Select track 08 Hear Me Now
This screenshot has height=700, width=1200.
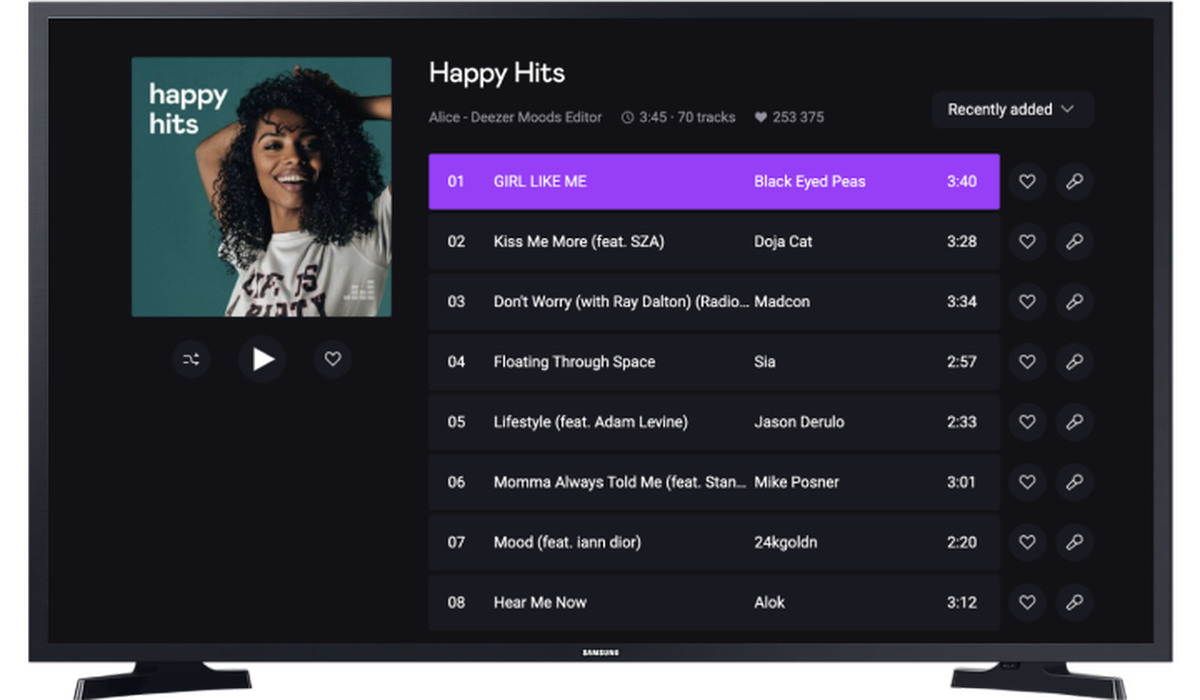click(714, 602)
